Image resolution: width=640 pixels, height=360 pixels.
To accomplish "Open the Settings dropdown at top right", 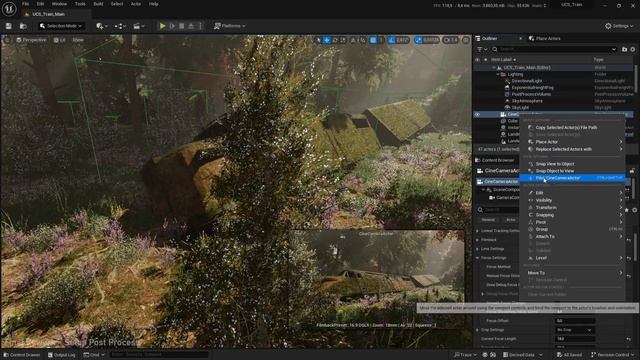I will (619, 26).
